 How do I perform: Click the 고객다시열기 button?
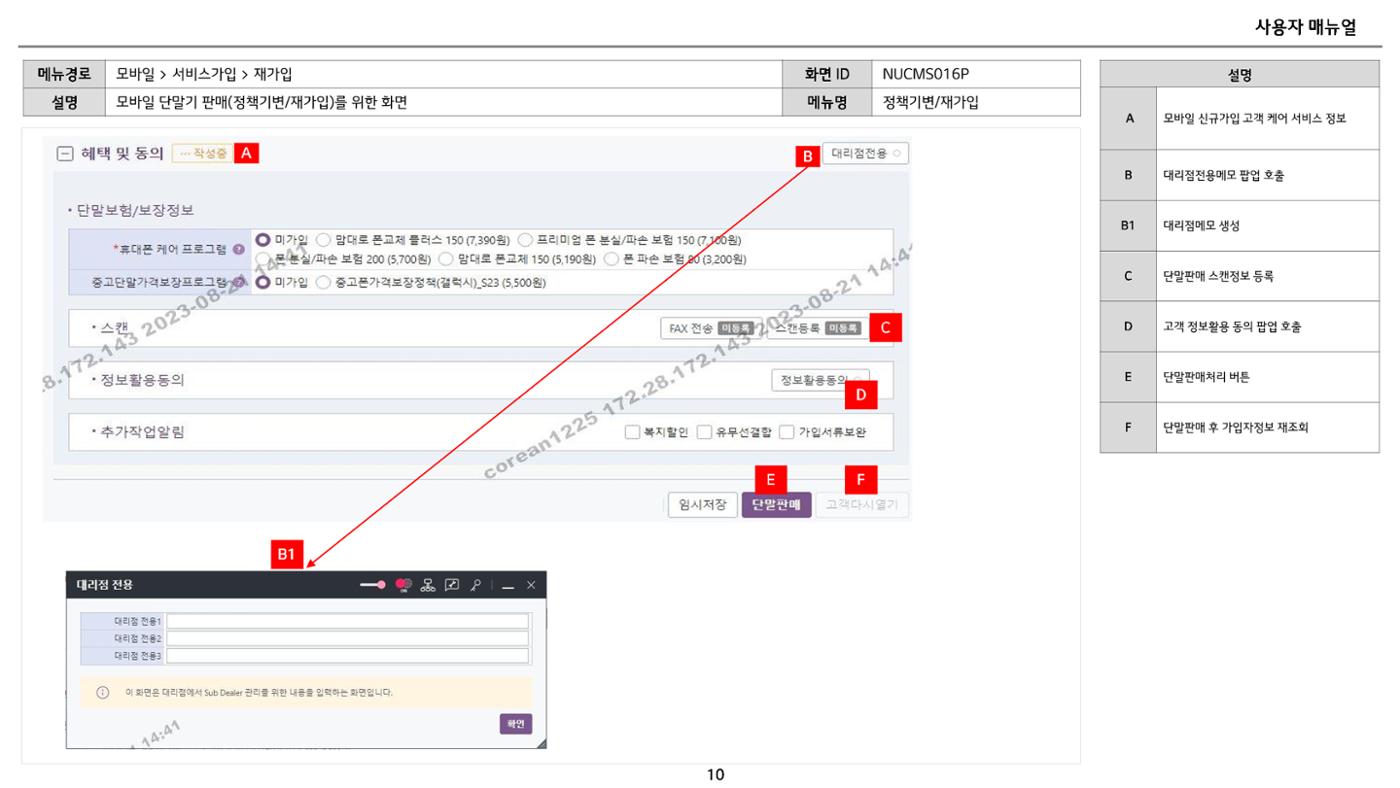pos(862,504)
